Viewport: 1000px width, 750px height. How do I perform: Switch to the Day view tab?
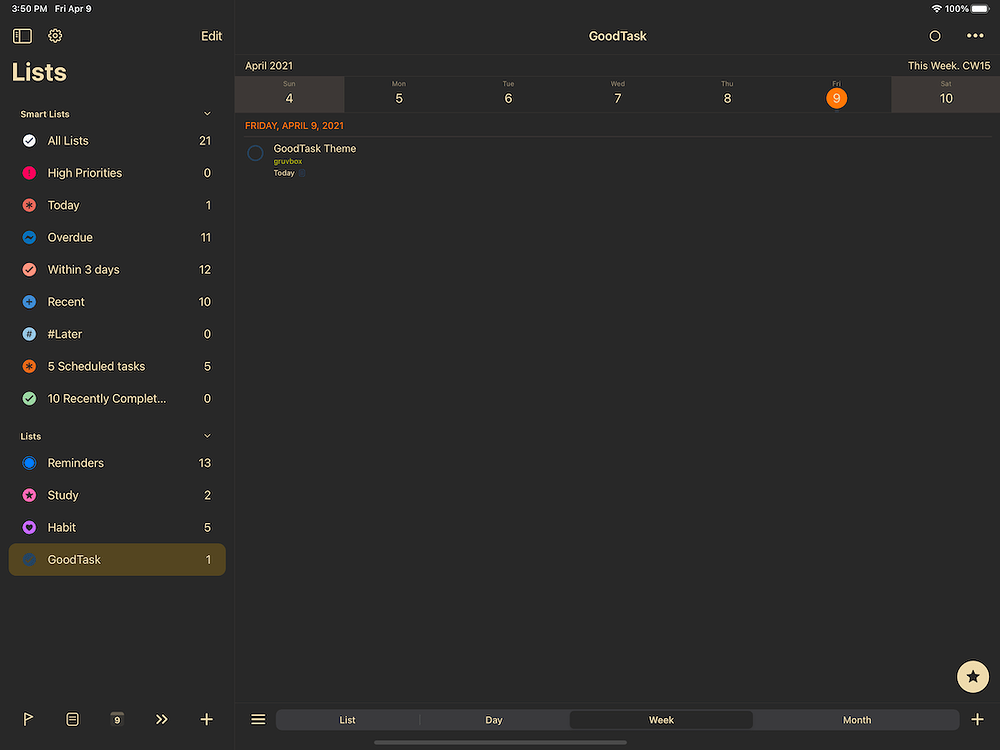494,720
